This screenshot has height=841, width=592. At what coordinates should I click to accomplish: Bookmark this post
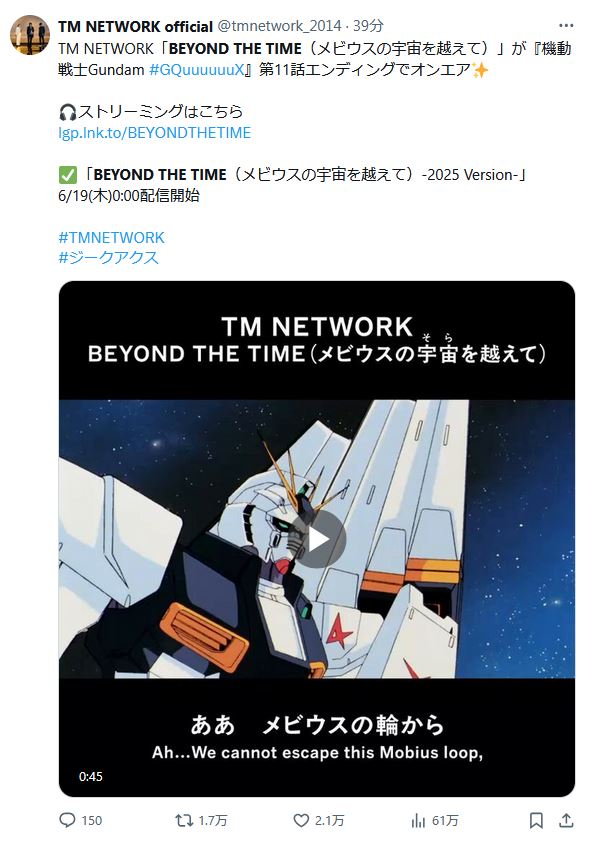(x=536, y=820)
